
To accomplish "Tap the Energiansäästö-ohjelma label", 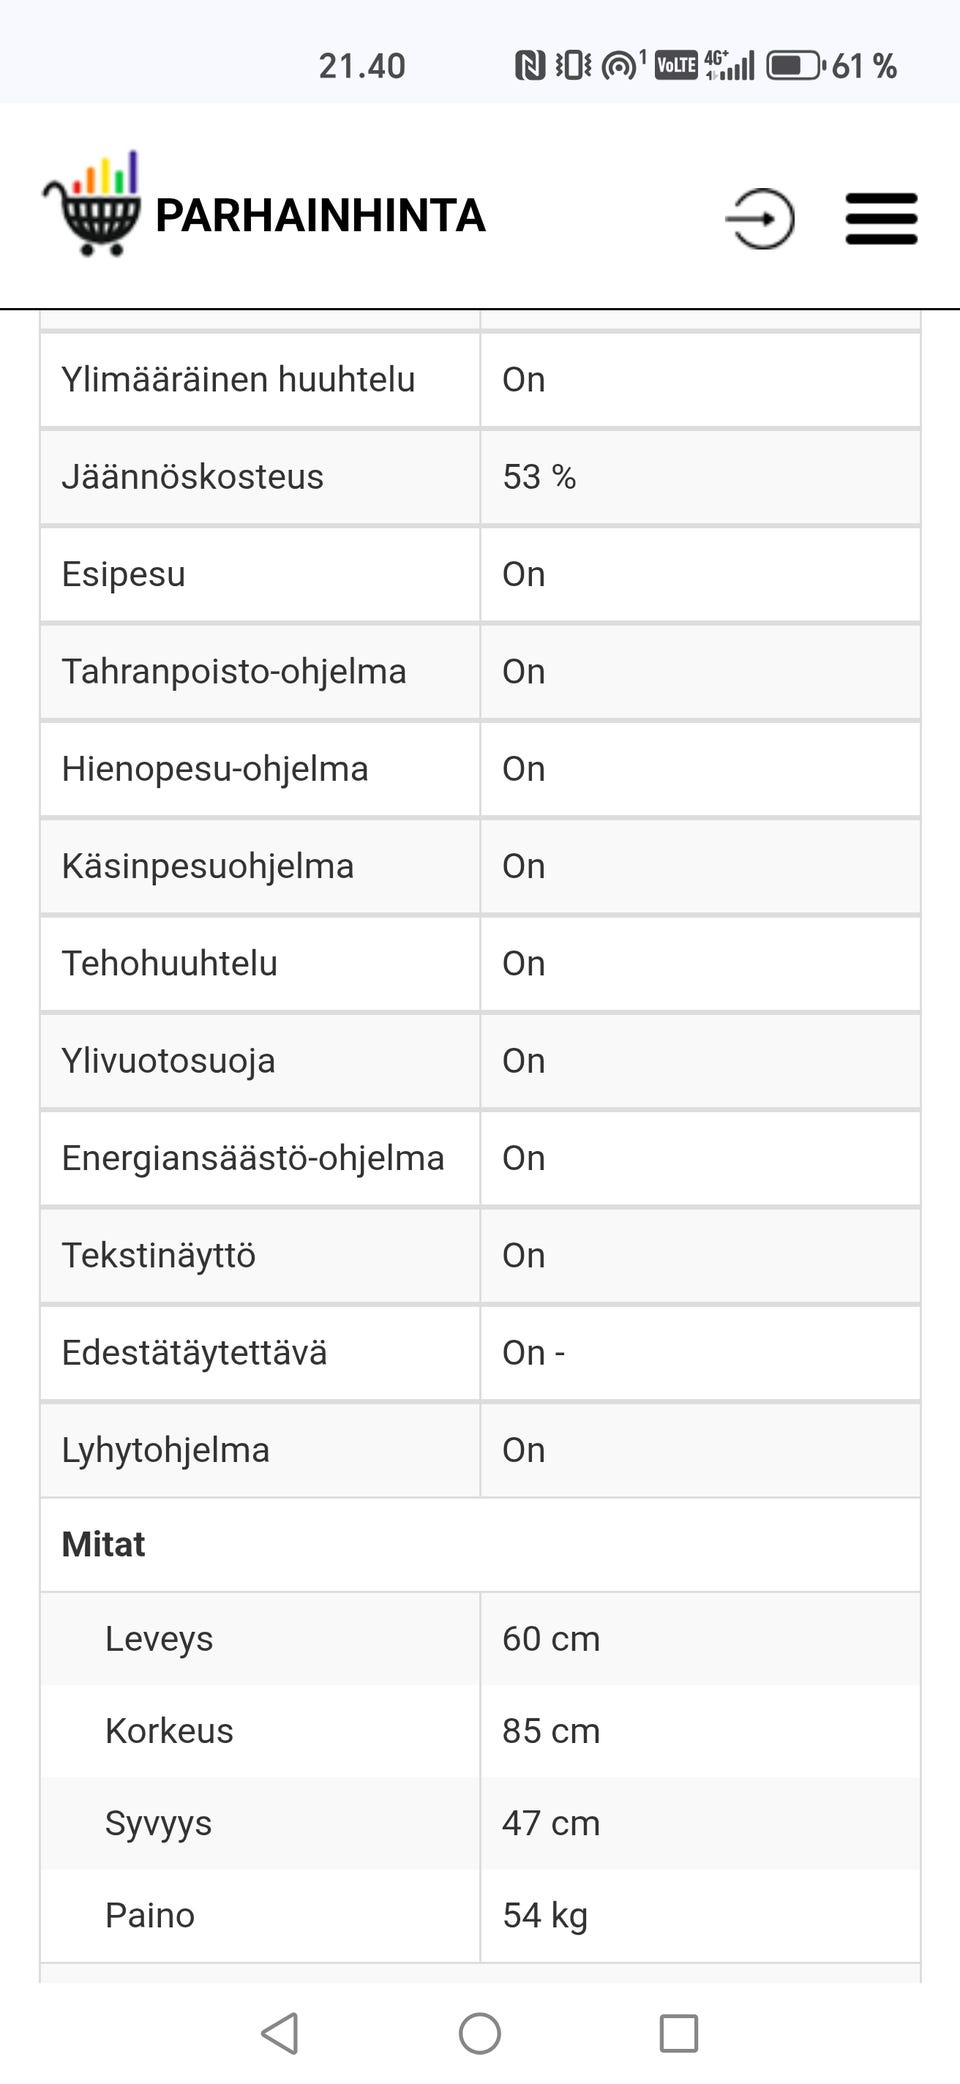I will 253,1158.
